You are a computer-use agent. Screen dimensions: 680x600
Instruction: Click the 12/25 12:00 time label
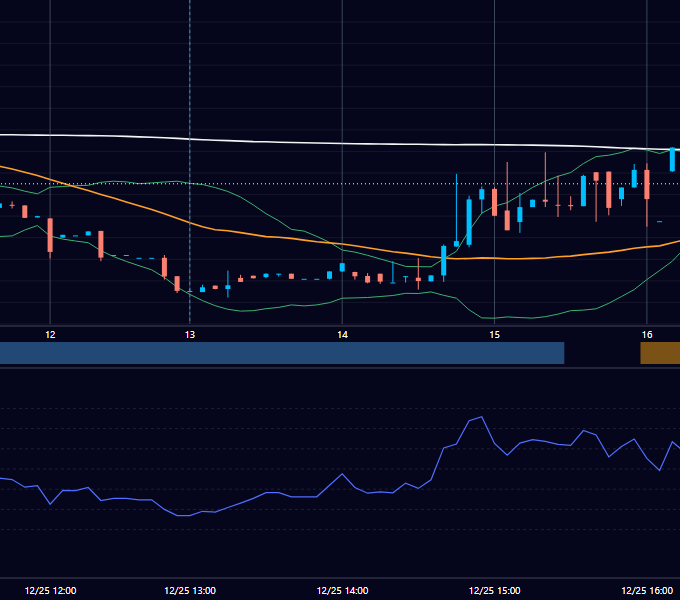coord(50,590)
